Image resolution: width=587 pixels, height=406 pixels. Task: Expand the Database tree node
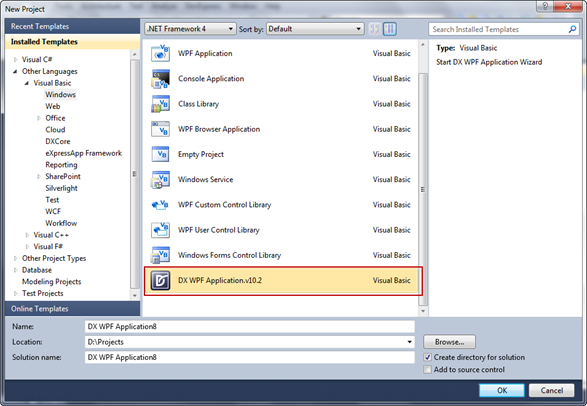click(15, 270)
